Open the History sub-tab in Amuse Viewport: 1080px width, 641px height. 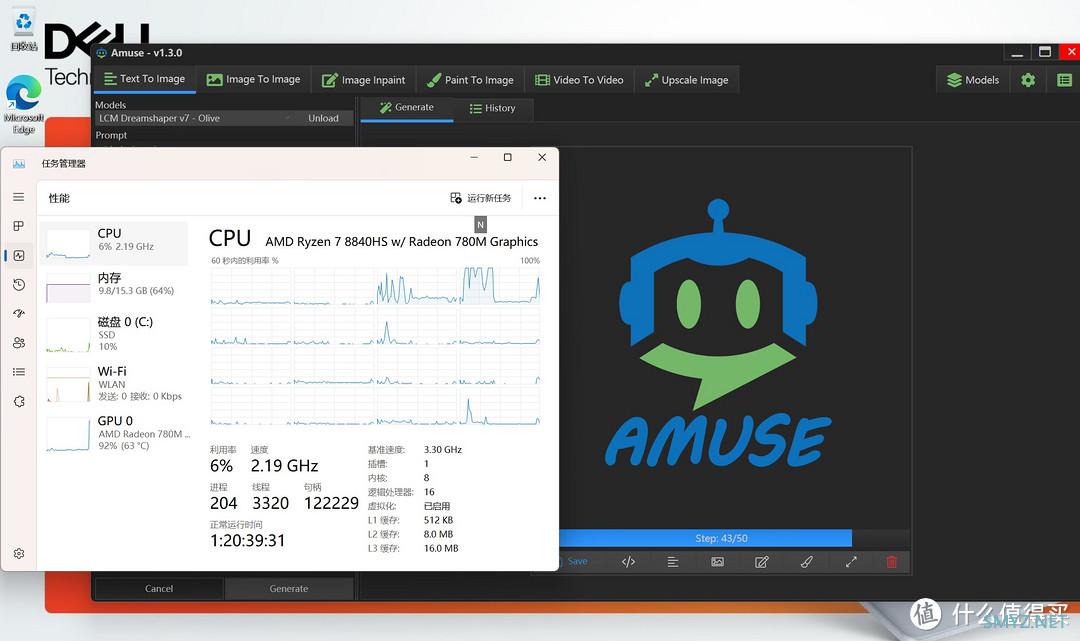pos(492,108)
